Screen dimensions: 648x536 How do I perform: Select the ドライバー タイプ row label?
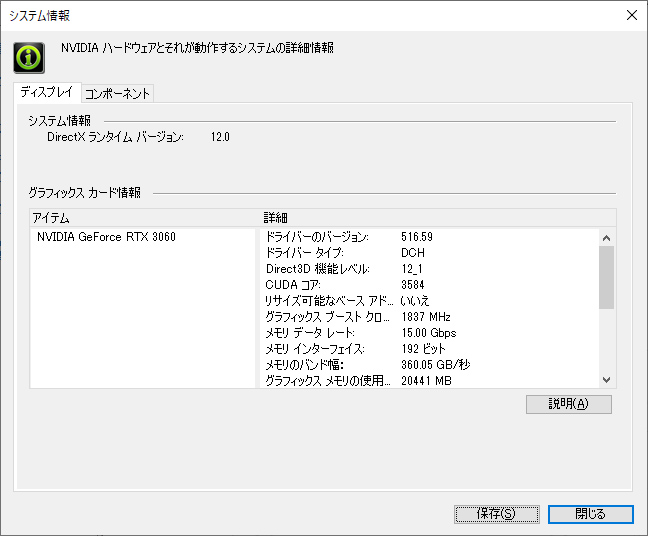click(304, 253)
